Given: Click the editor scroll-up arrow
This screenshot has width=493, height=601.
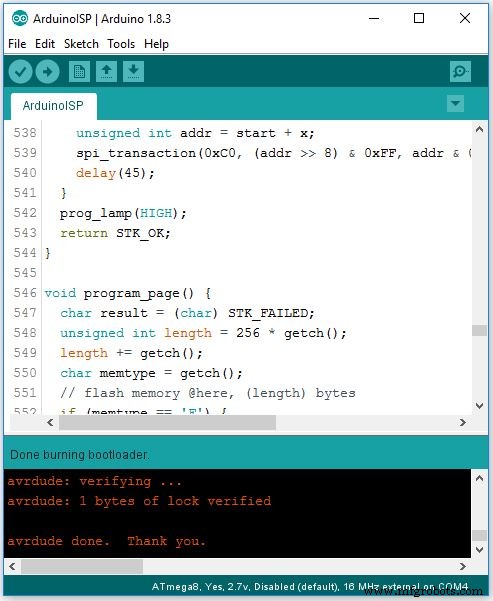Looking at the screenshot, I should pyautogui.click(x=479, y=130).
